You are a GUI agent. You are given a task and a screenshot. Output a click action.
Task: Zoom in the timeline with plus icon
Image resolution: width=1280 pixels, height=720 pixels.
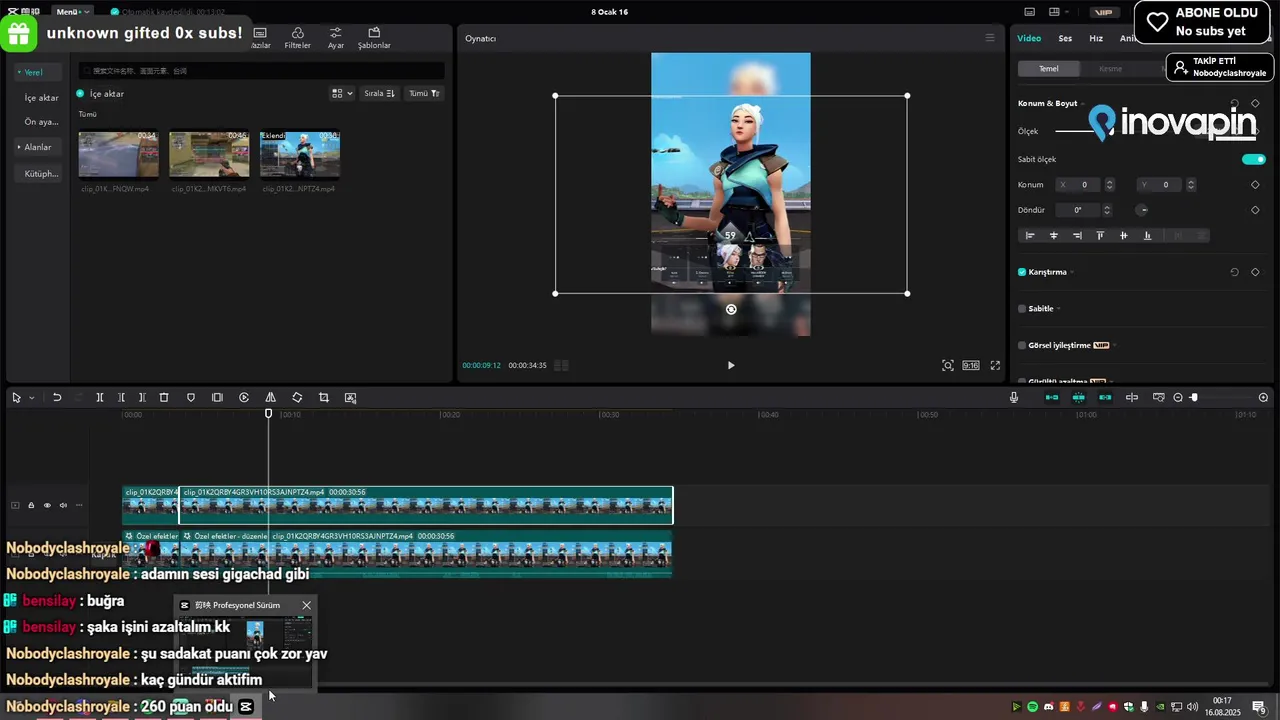point(1263,398)
